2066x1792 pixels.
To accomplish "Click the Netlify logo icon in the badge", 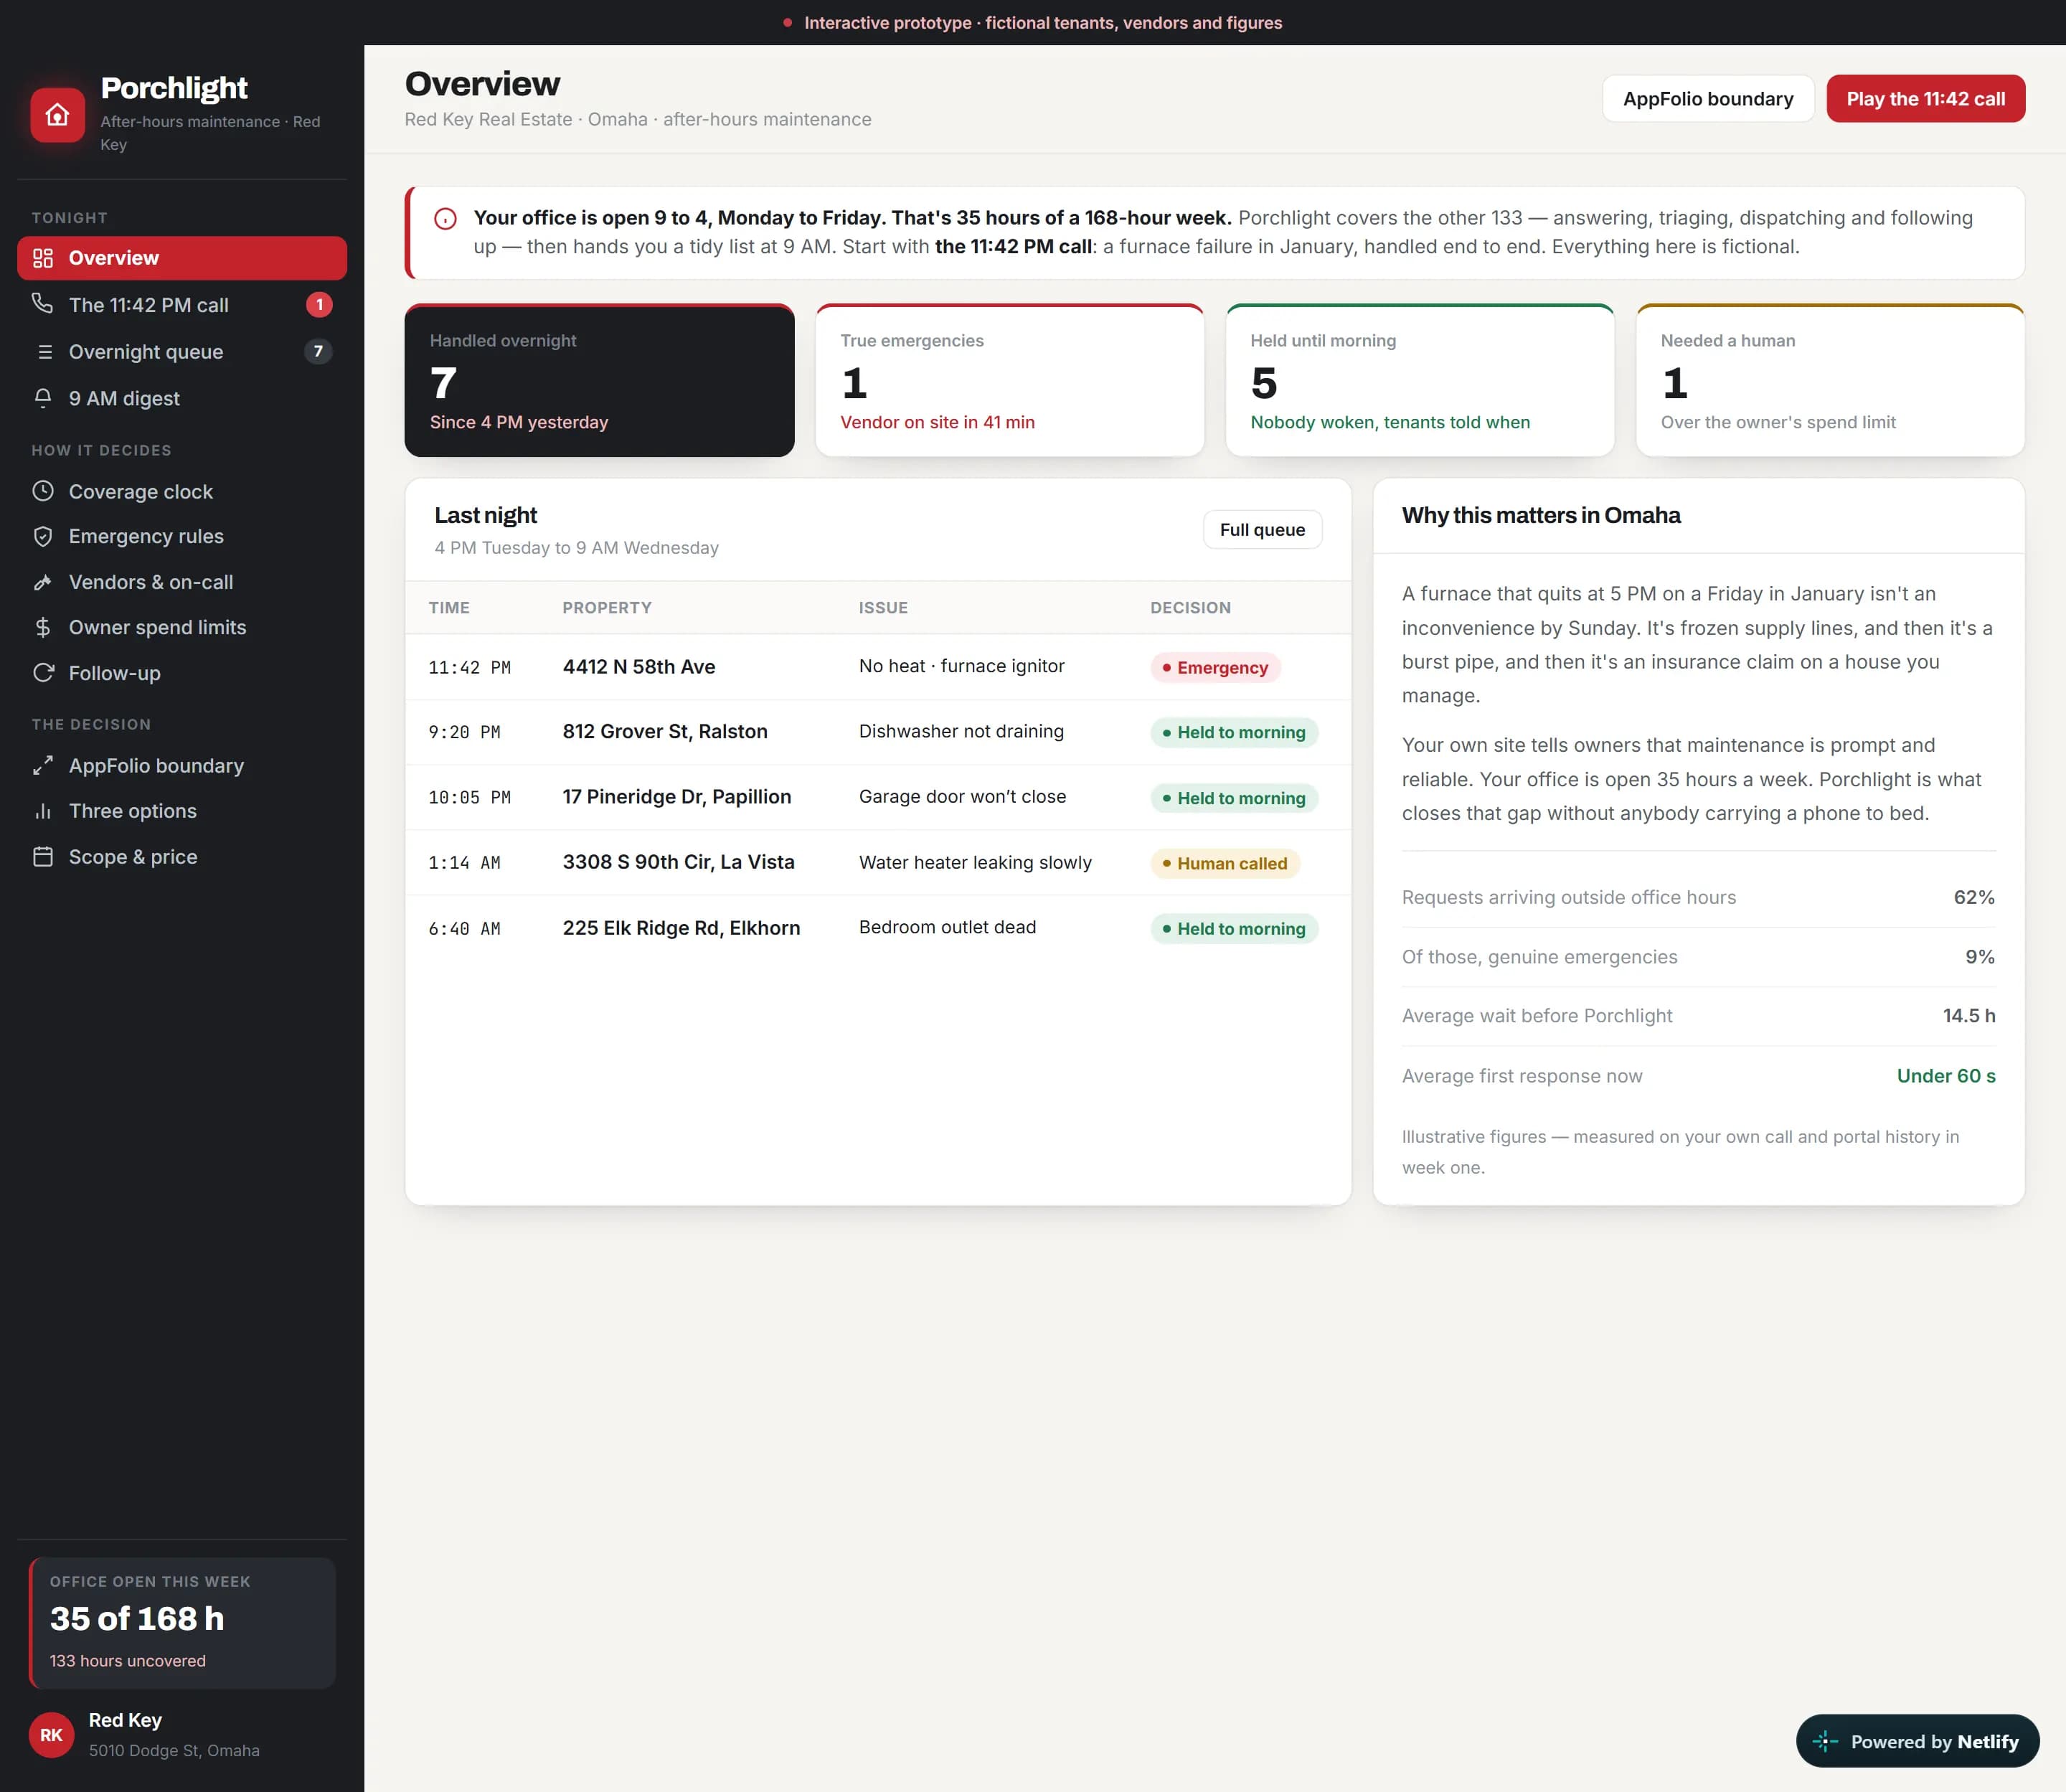I will click(x=1825, y=1741).
